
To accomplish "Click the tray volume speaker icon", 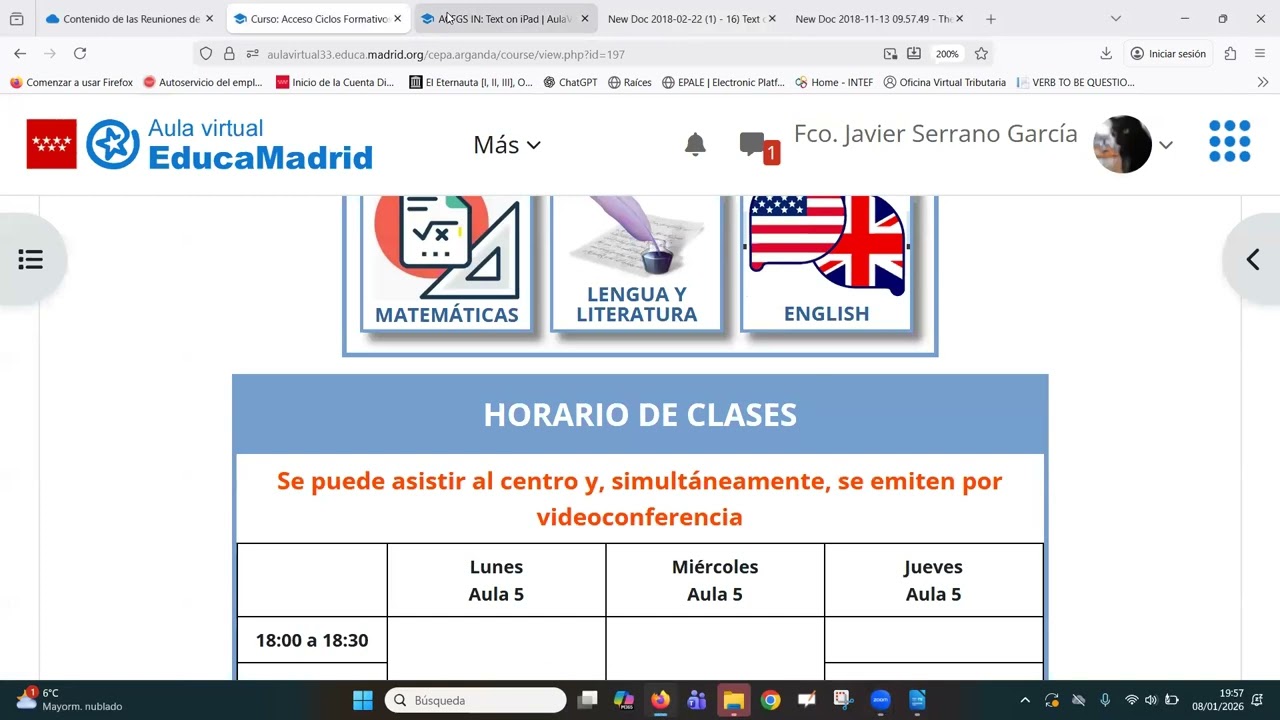I will pos(1151,700).
